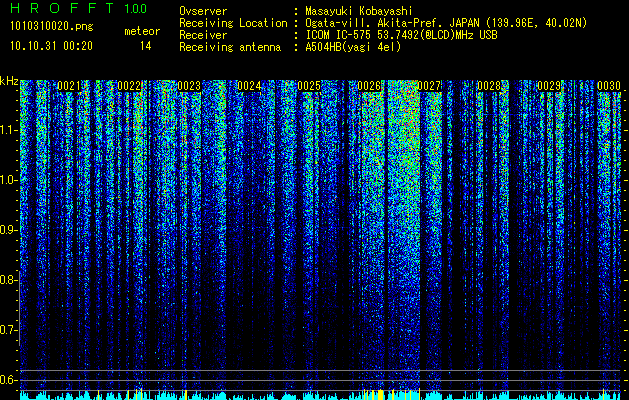This screenshot has width=629, height=400.
Task: Select the 0022 time marker
Action: tap(129, 86)
